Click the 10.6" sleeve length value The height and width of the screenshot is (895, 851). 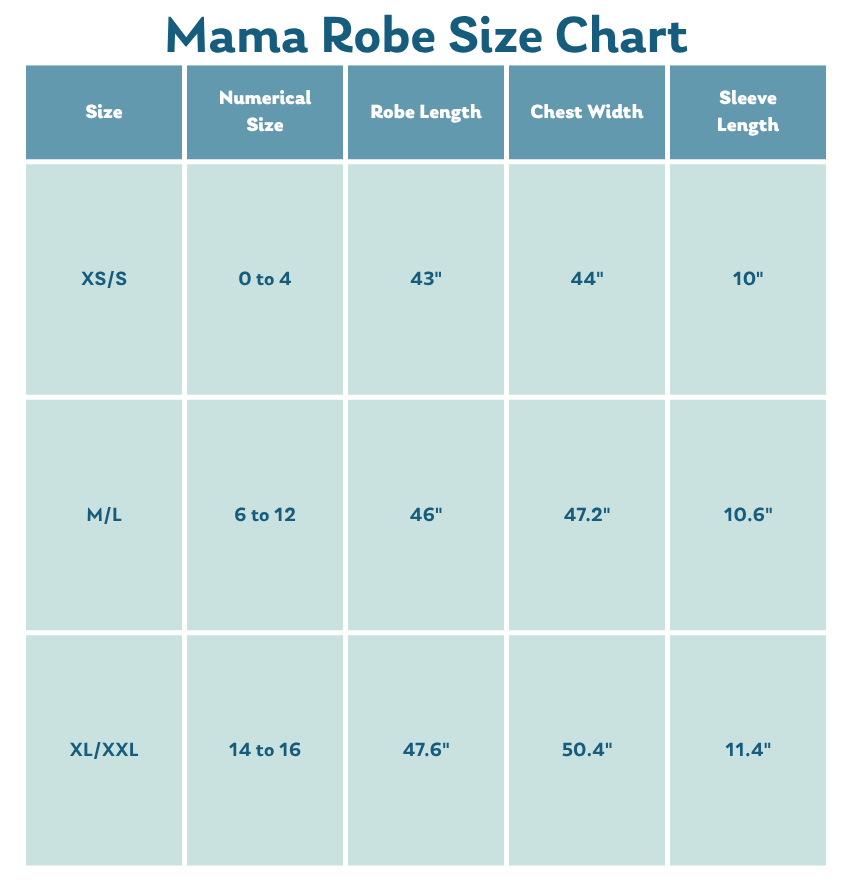pos(748,515)
